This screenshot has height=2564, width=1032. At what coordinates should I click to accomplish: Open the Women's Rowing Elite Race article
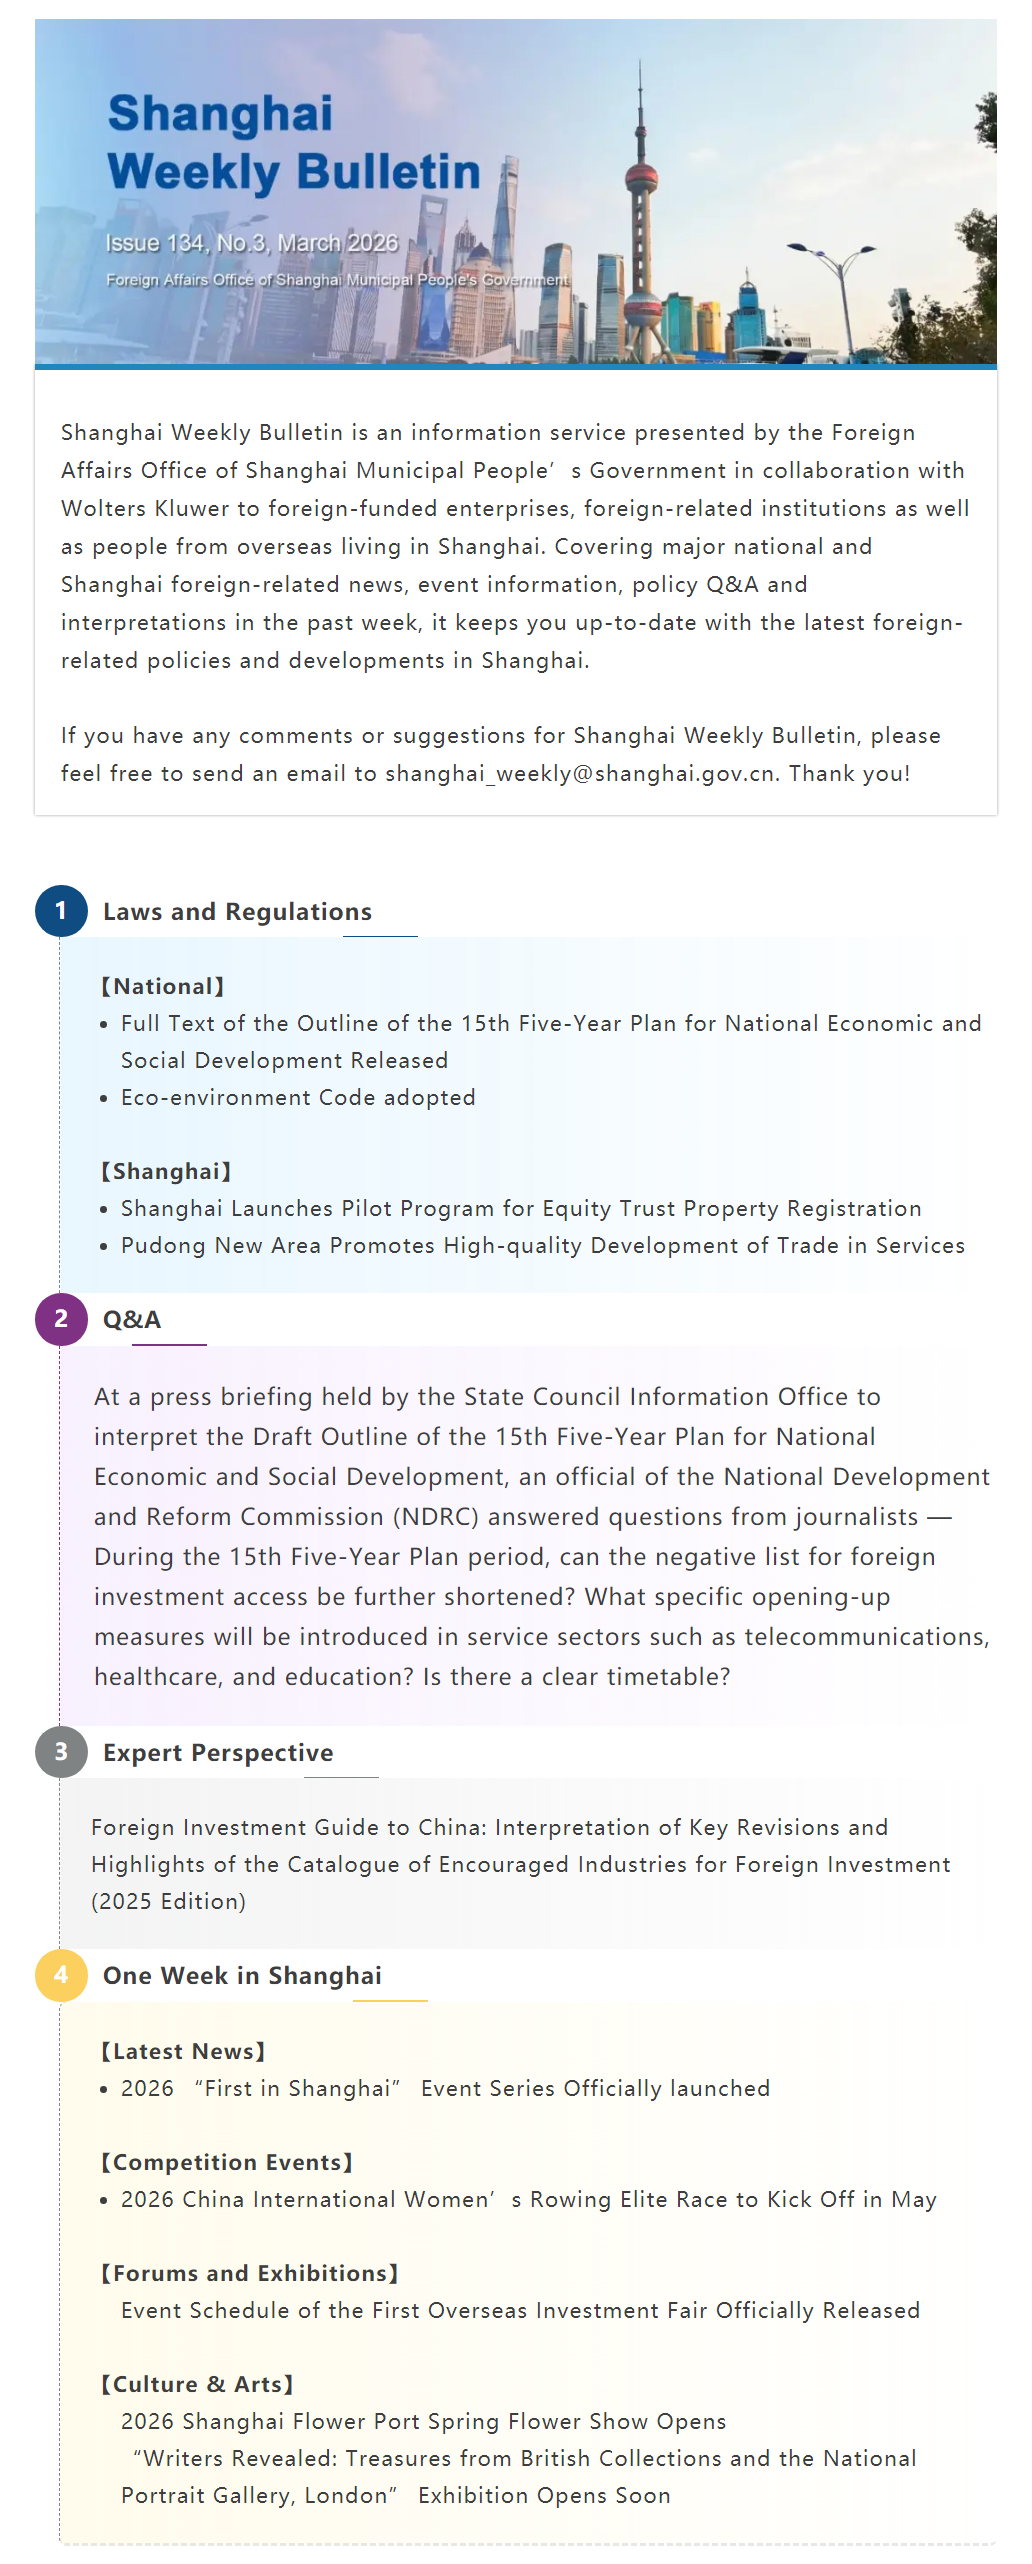coord(528,2199)
